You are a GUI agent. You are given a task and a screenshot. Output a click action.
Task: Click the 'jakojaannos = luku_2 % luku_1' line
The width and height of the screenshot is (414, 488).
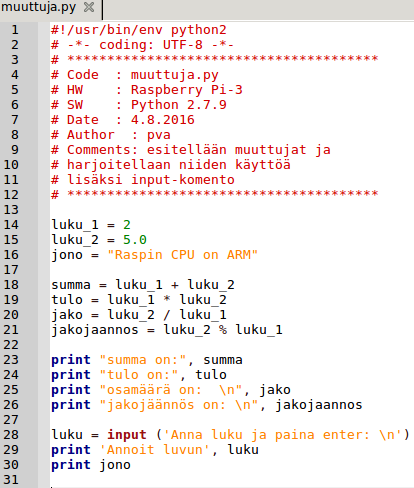point(167,330)
